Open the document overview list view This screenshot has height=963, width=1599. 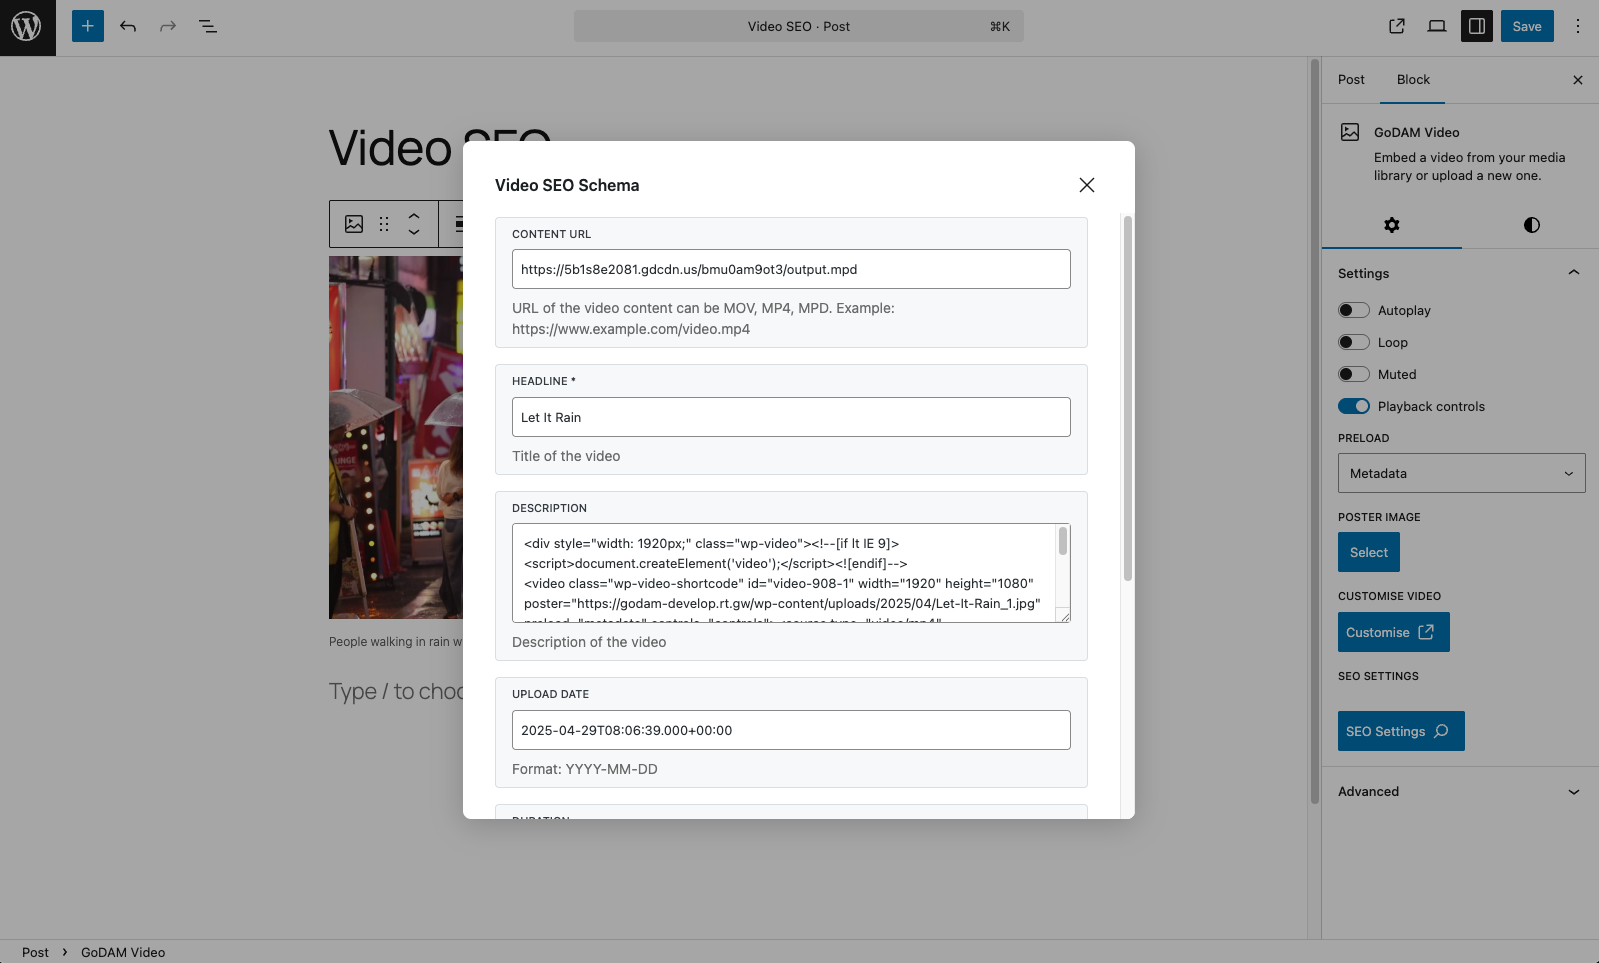click(208, 27)
